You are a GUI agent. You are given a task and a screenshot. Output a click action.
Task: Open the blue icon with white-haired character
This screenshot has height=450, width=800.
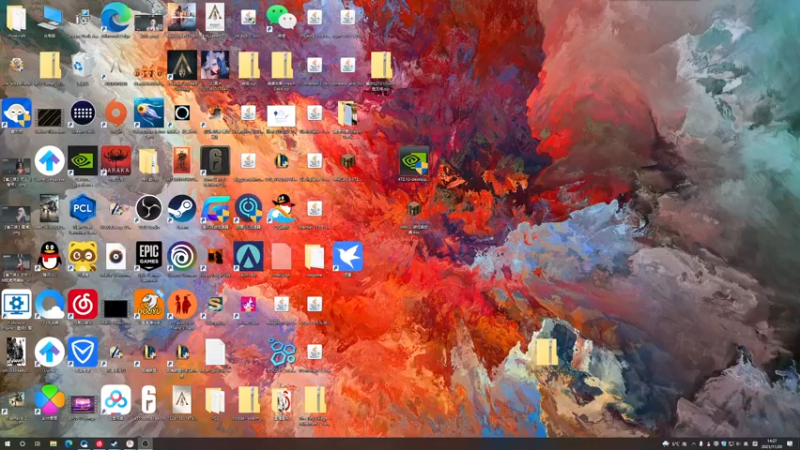tap(16, 113)
